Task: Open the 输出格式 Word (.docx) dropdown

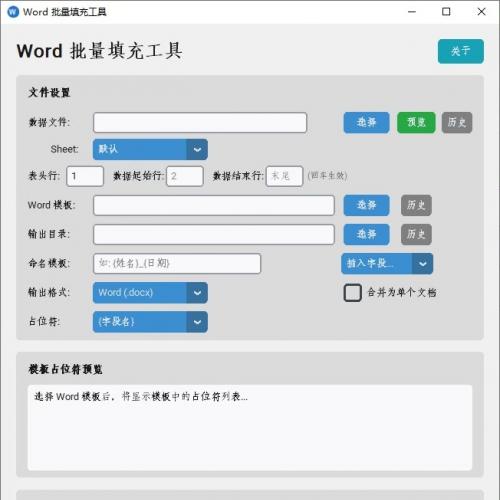Action: click(x=150, y=292)
